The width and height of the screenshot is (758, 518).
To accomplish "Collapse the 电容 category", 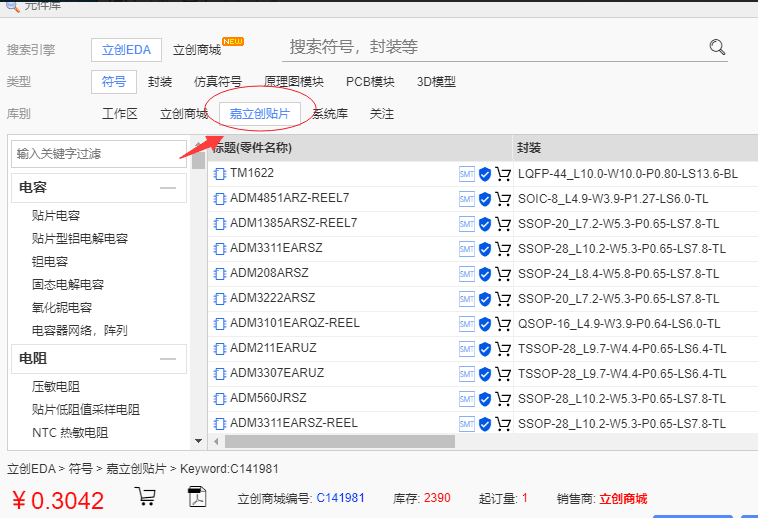I will (x=167, y=187).
